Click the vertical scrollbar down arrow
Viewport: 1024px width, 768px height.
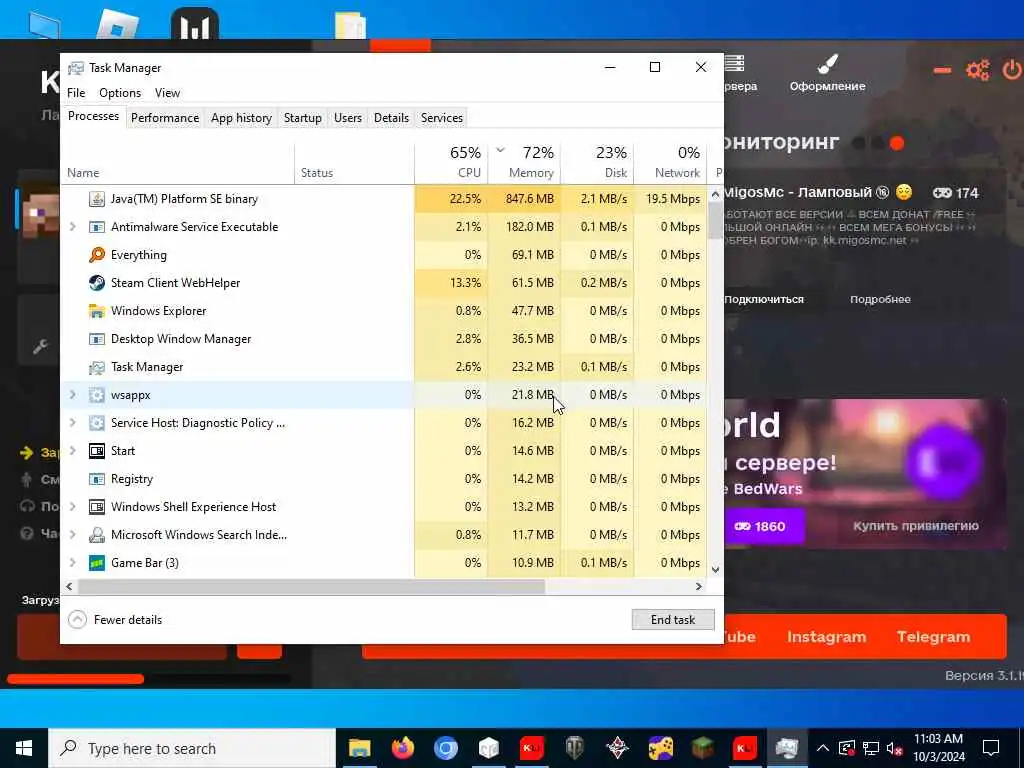(x=715, y=569)
